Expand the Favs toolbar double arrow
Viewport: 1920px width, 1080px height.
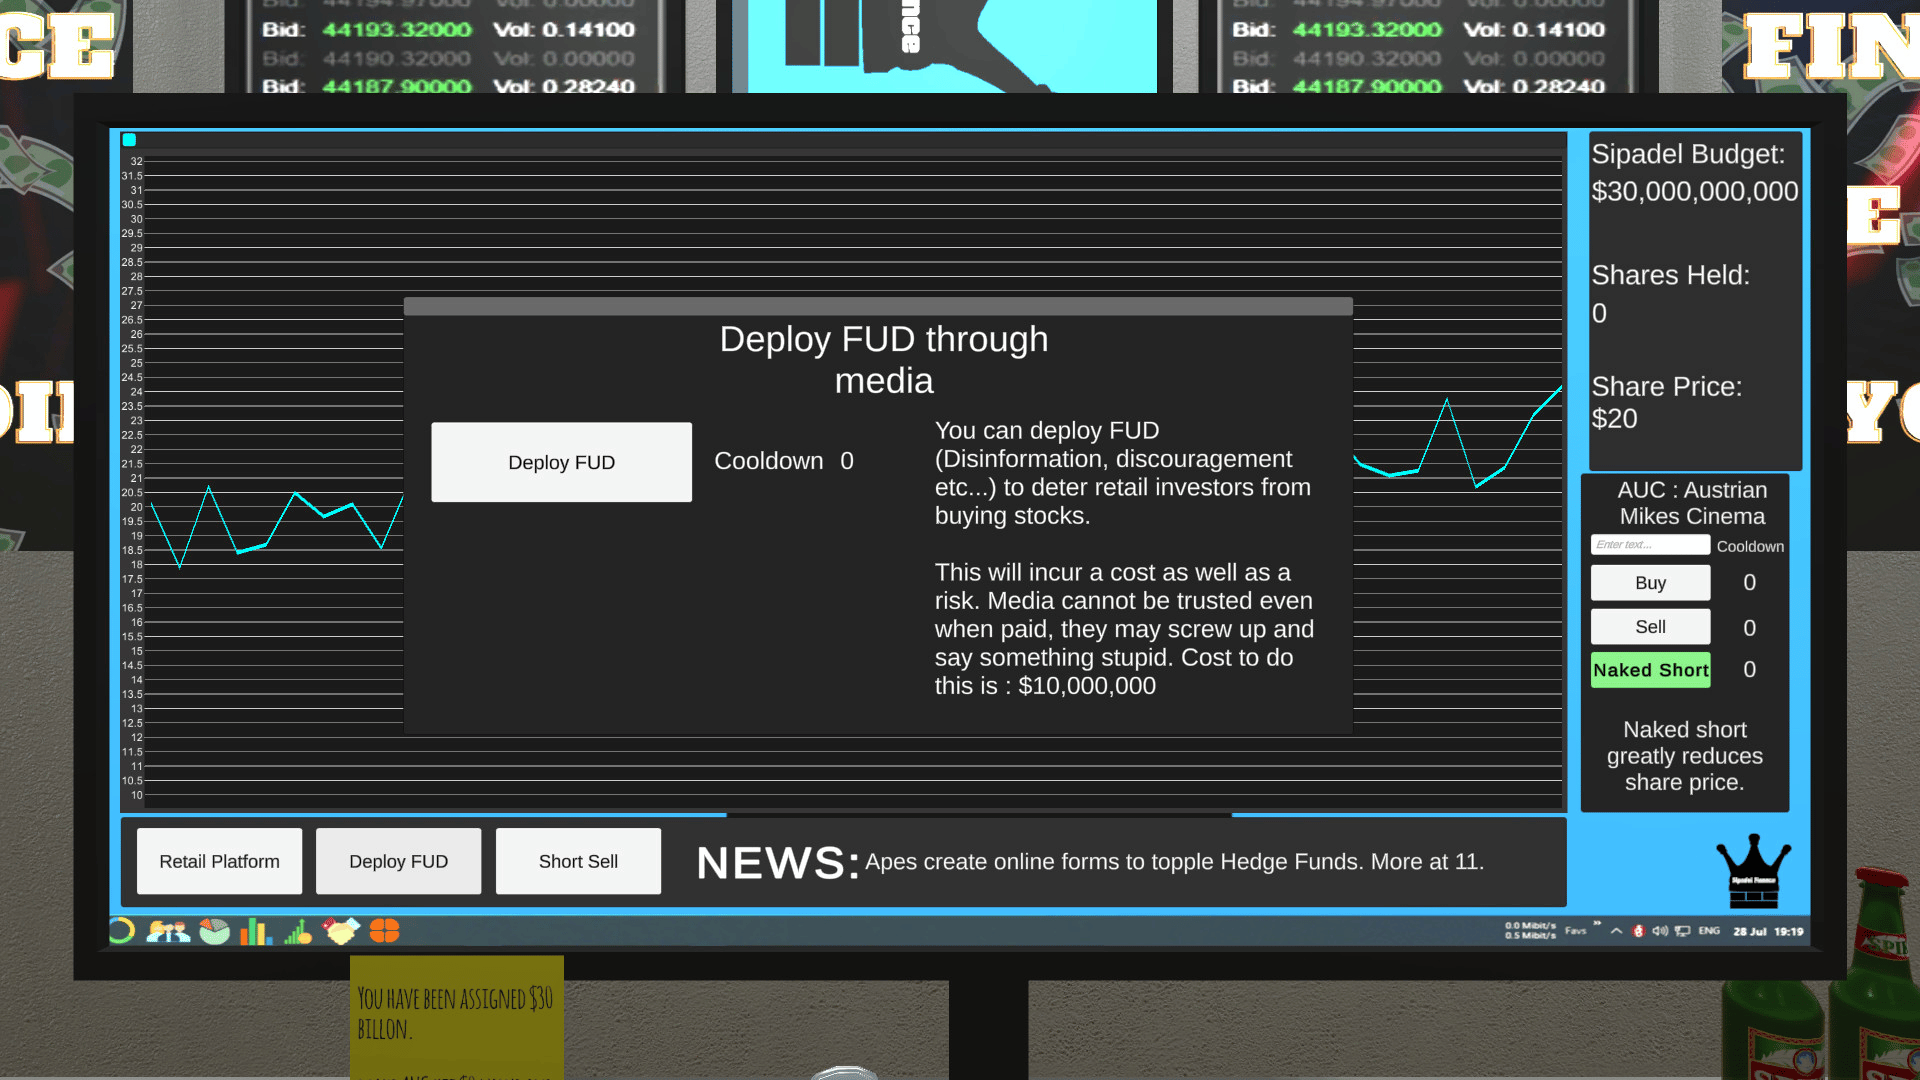coord(1597,924)
